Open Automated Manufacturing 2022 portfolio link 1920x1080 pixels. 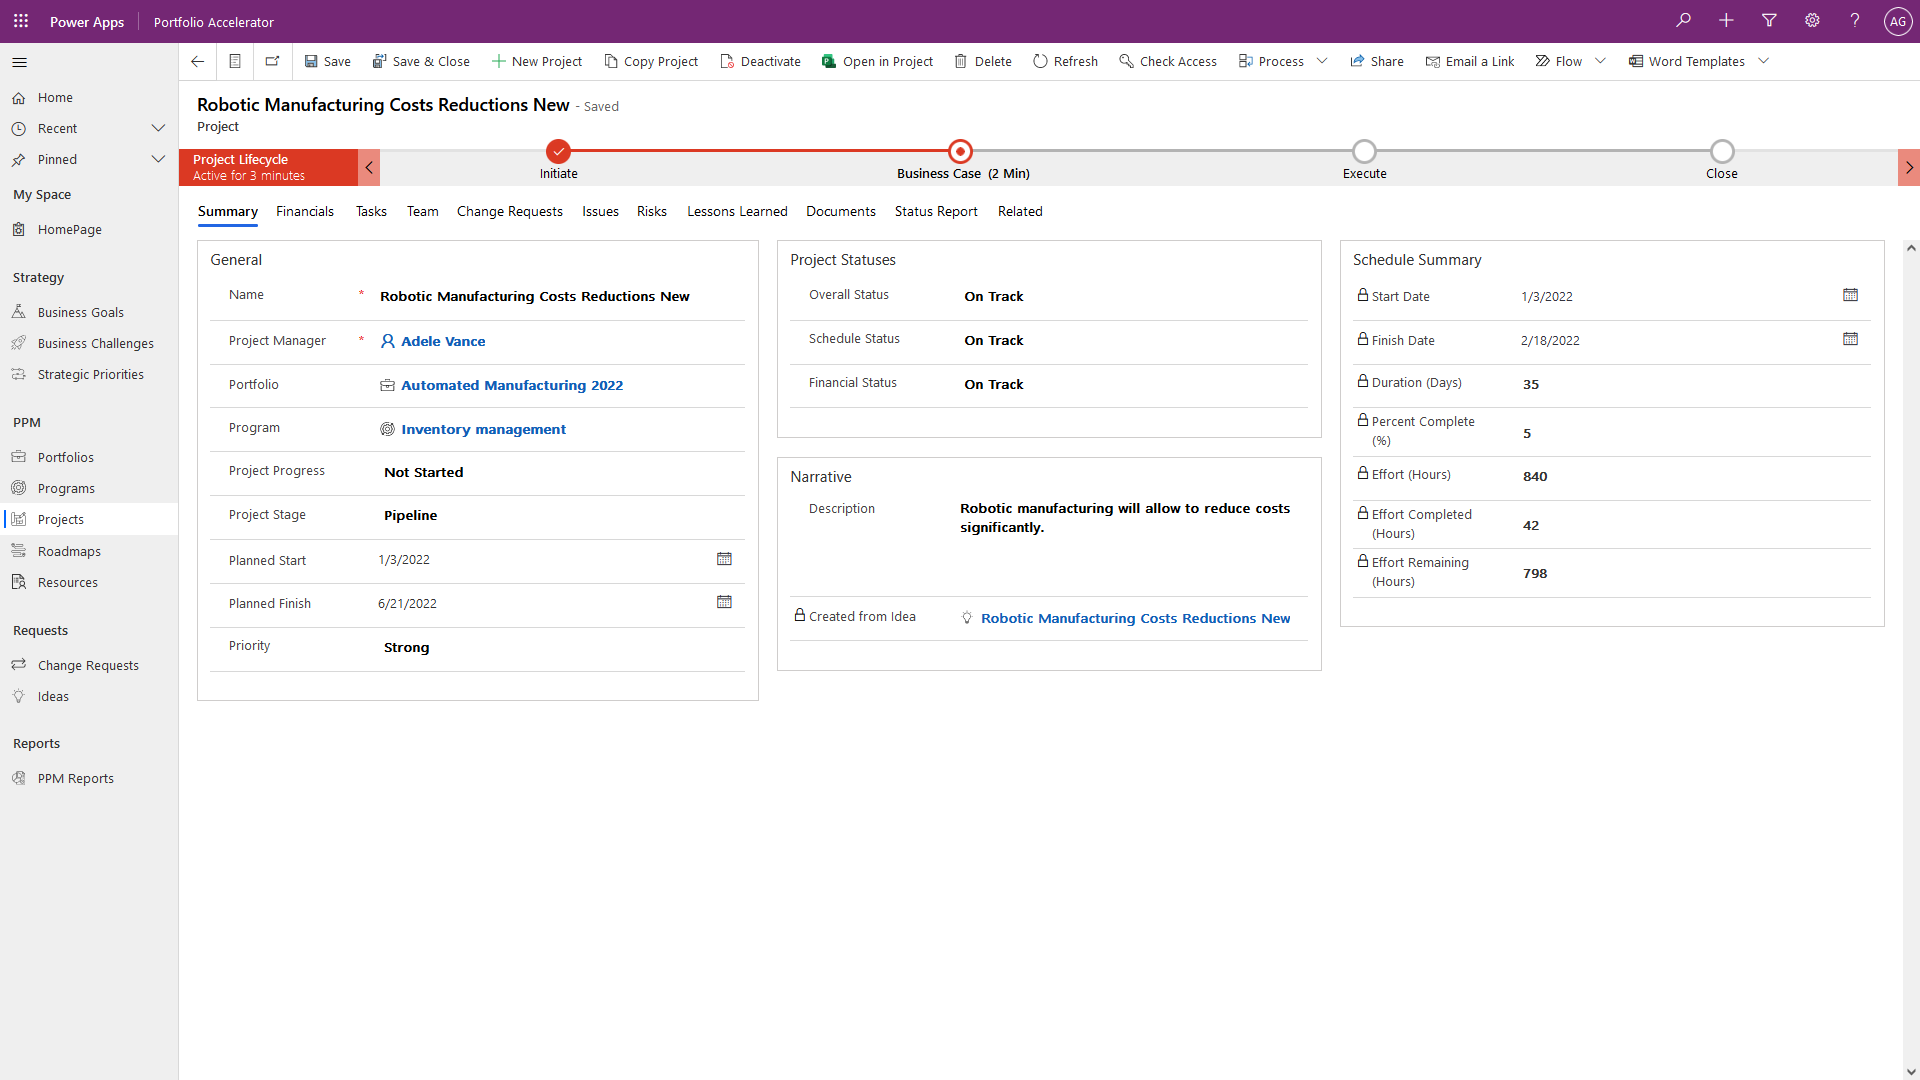(512, 385)
